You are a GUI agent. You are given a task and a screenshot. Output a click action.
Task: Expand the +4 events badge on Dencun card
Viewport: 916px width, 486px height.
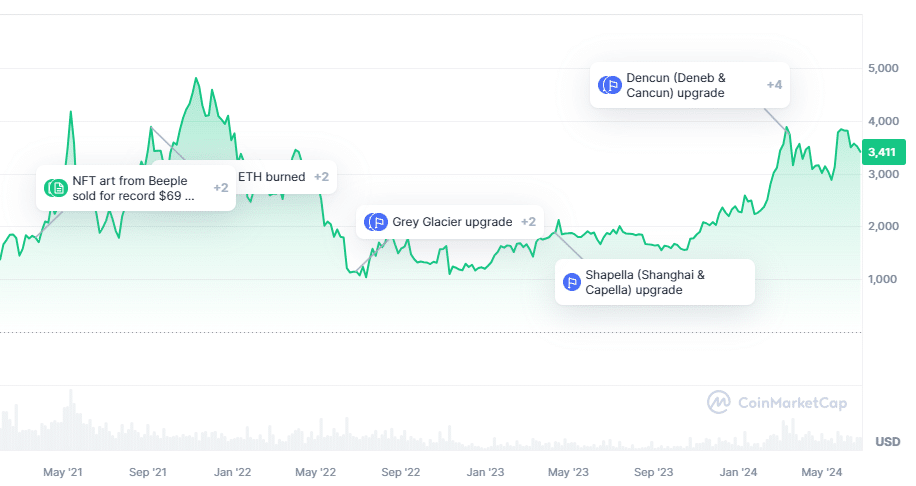pyautogui.click(x=774, y=85)
